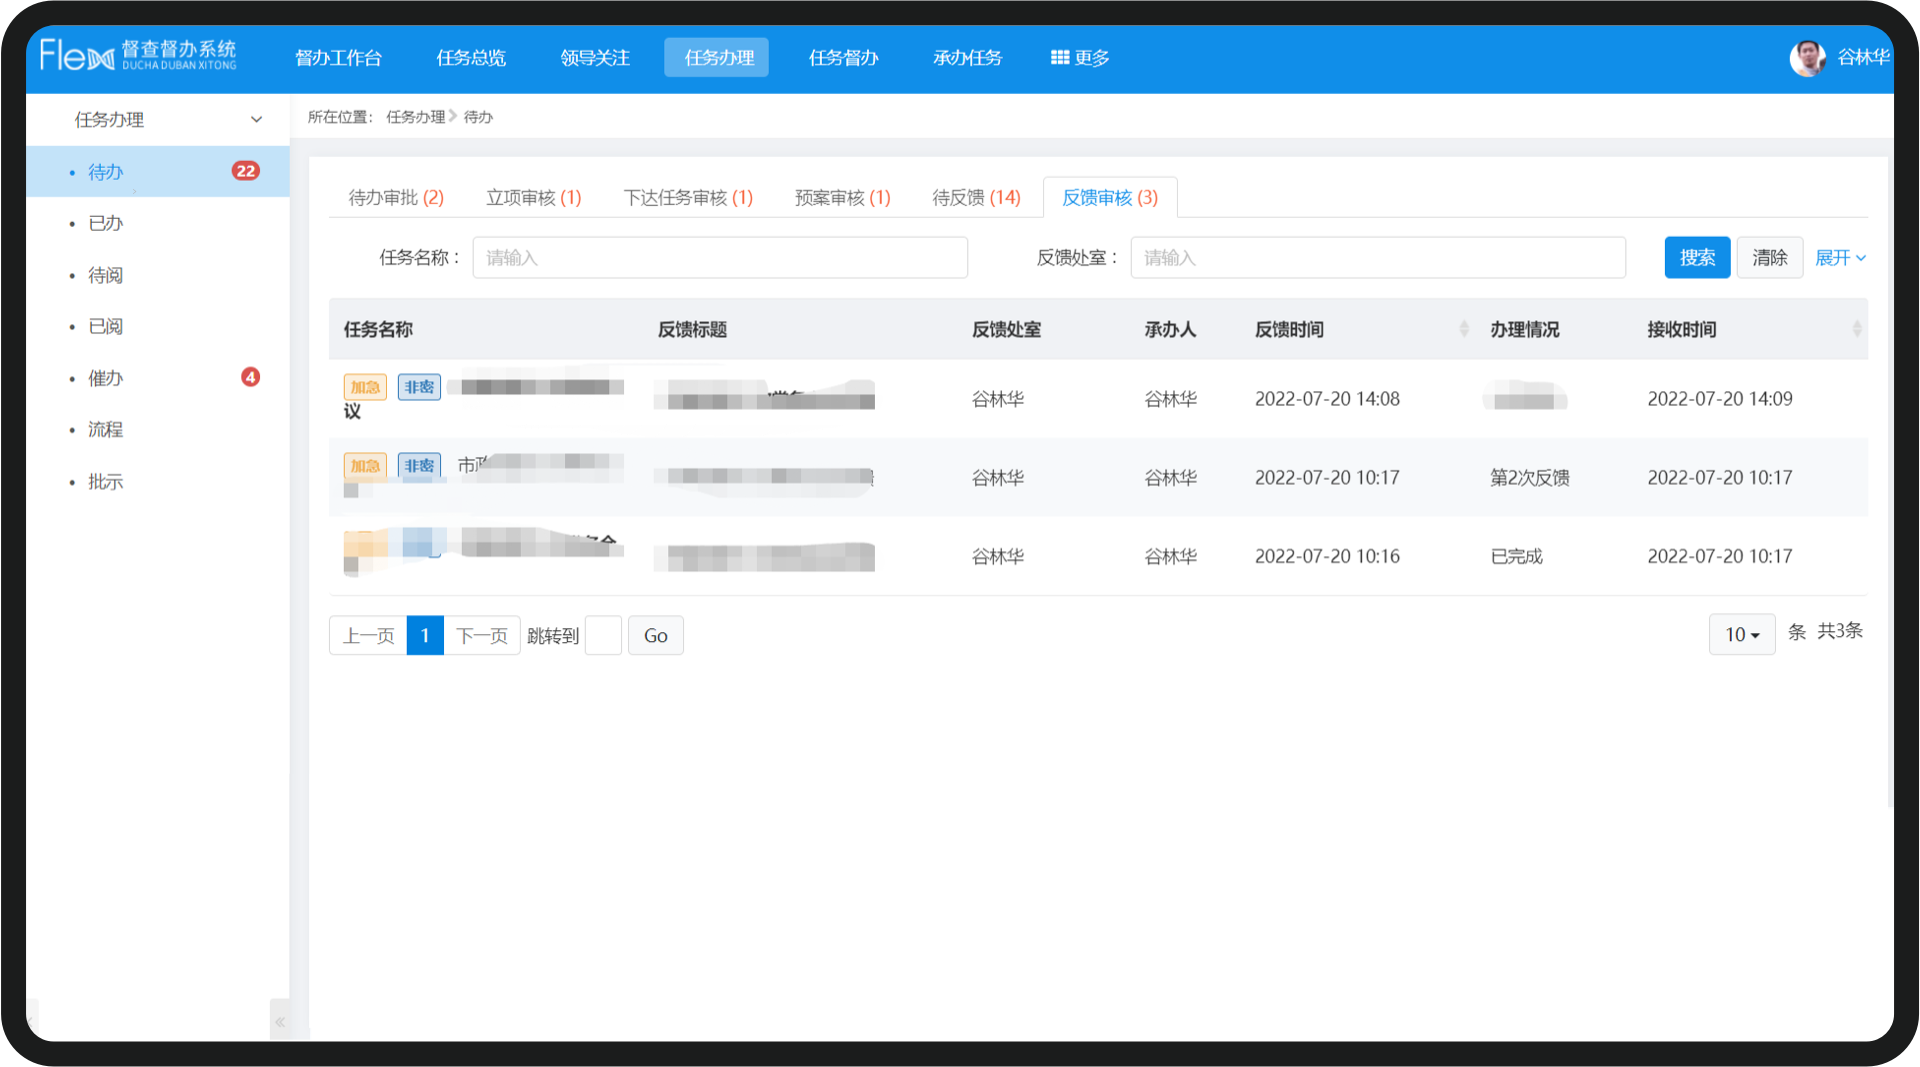Click the 非密 tag in the first row
The height and width of the screenshot is (1067, 1920).
(419, 387)
